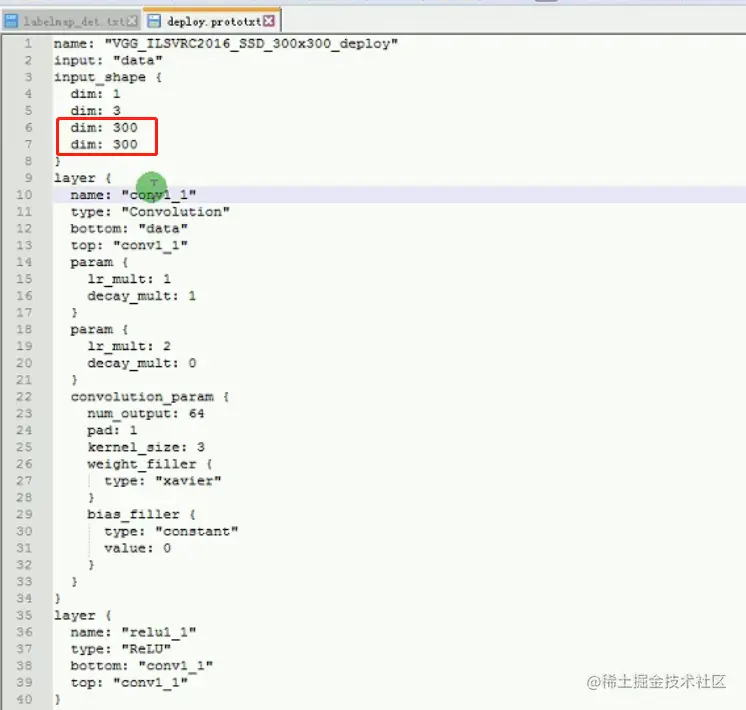Click save icon on deploy.prototxt tab
This screenshot has height=710, width=746.
pyautogui.click(x=154, y=21)
